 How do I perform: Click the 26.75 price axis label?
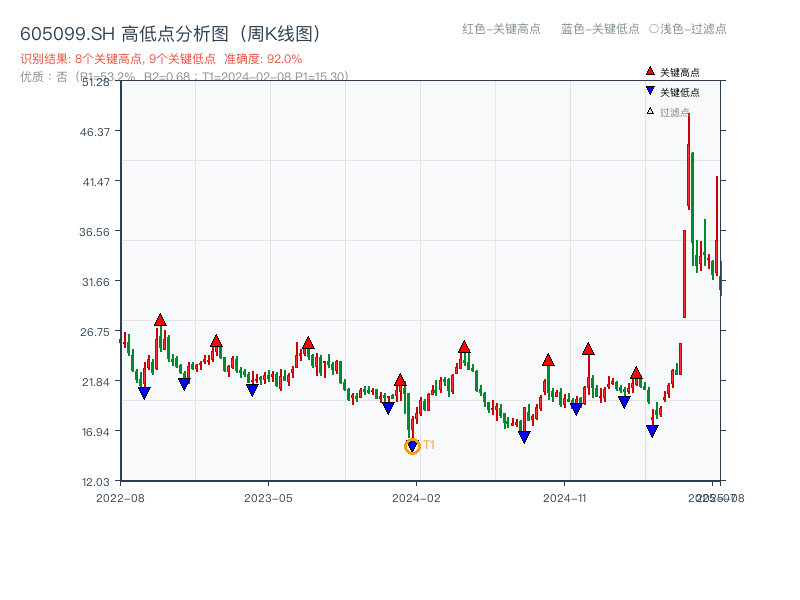[94, 332]
